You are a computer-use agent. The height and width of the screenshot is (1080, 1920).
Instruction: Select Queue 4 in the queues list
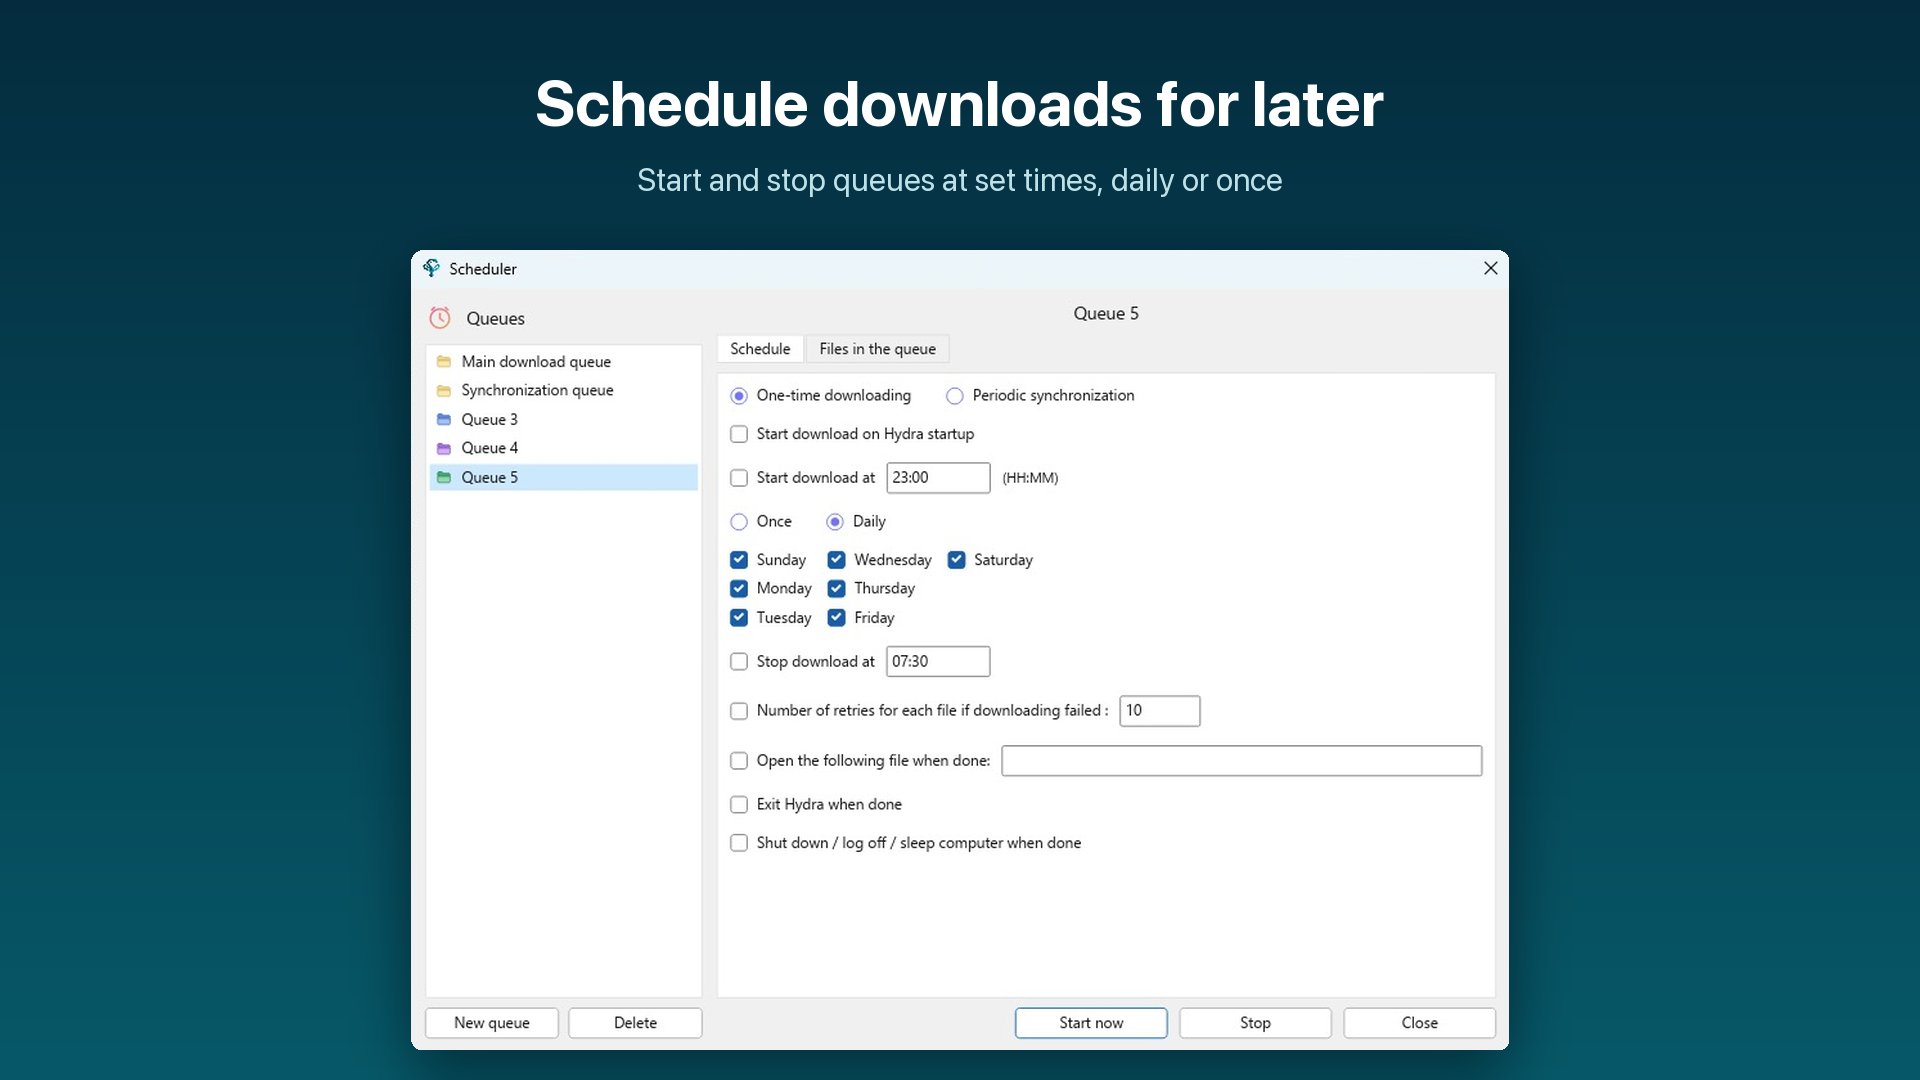click(564, 449)
